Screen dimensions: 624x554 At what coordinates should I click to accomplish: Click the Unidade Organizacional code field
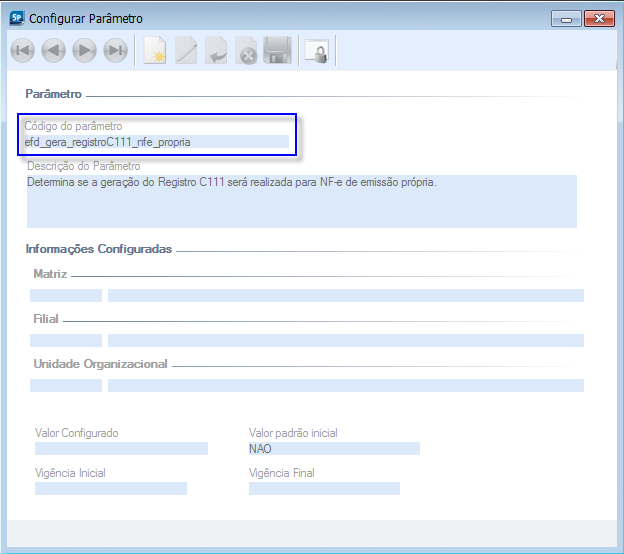click(66, 385)
